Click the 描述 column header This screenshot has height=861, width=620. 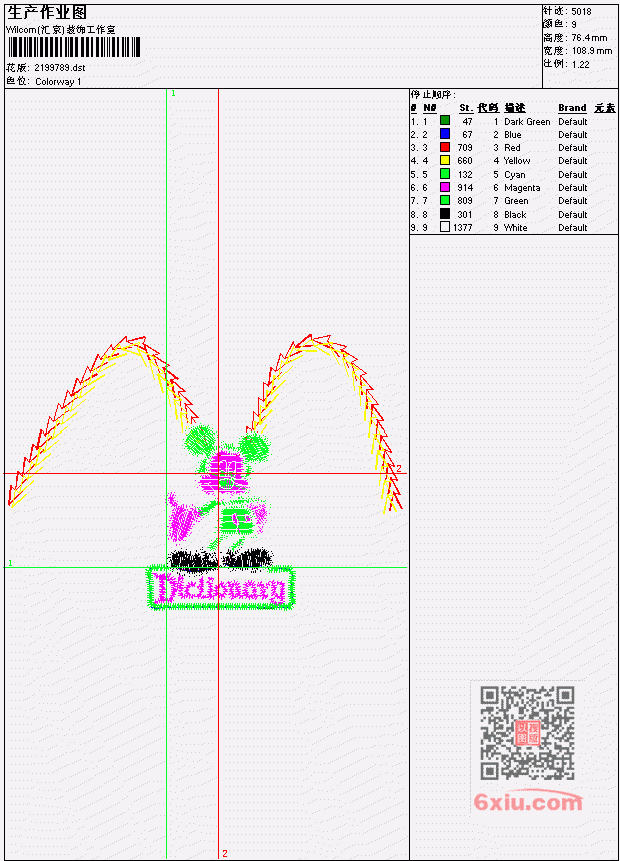515,108
